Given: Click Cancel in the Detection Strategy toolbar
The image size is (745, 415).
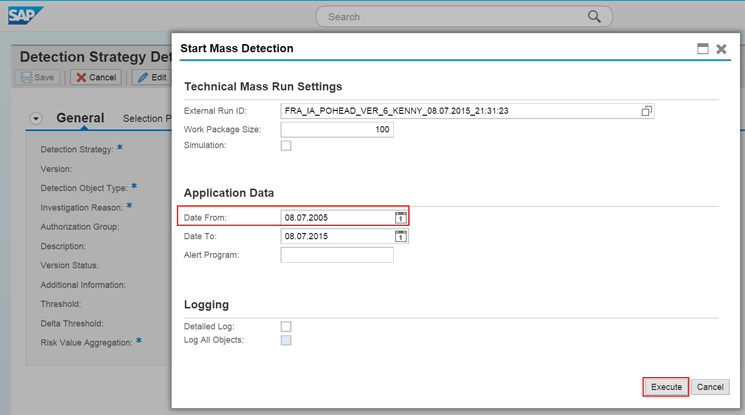Looking at the screenshot, I should (x=96, y=77).
